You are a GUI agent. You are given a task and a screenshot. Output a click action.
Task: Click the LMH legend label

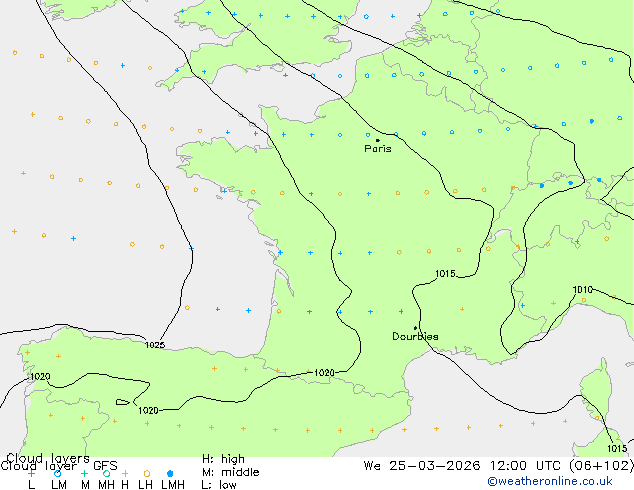(173, 484)
